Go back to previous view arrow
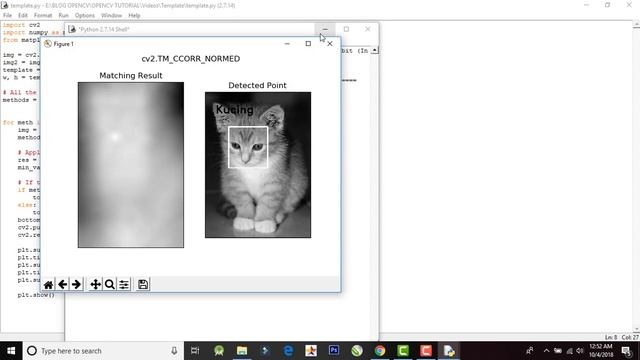The image size is (640, 360). coord(62,284)
